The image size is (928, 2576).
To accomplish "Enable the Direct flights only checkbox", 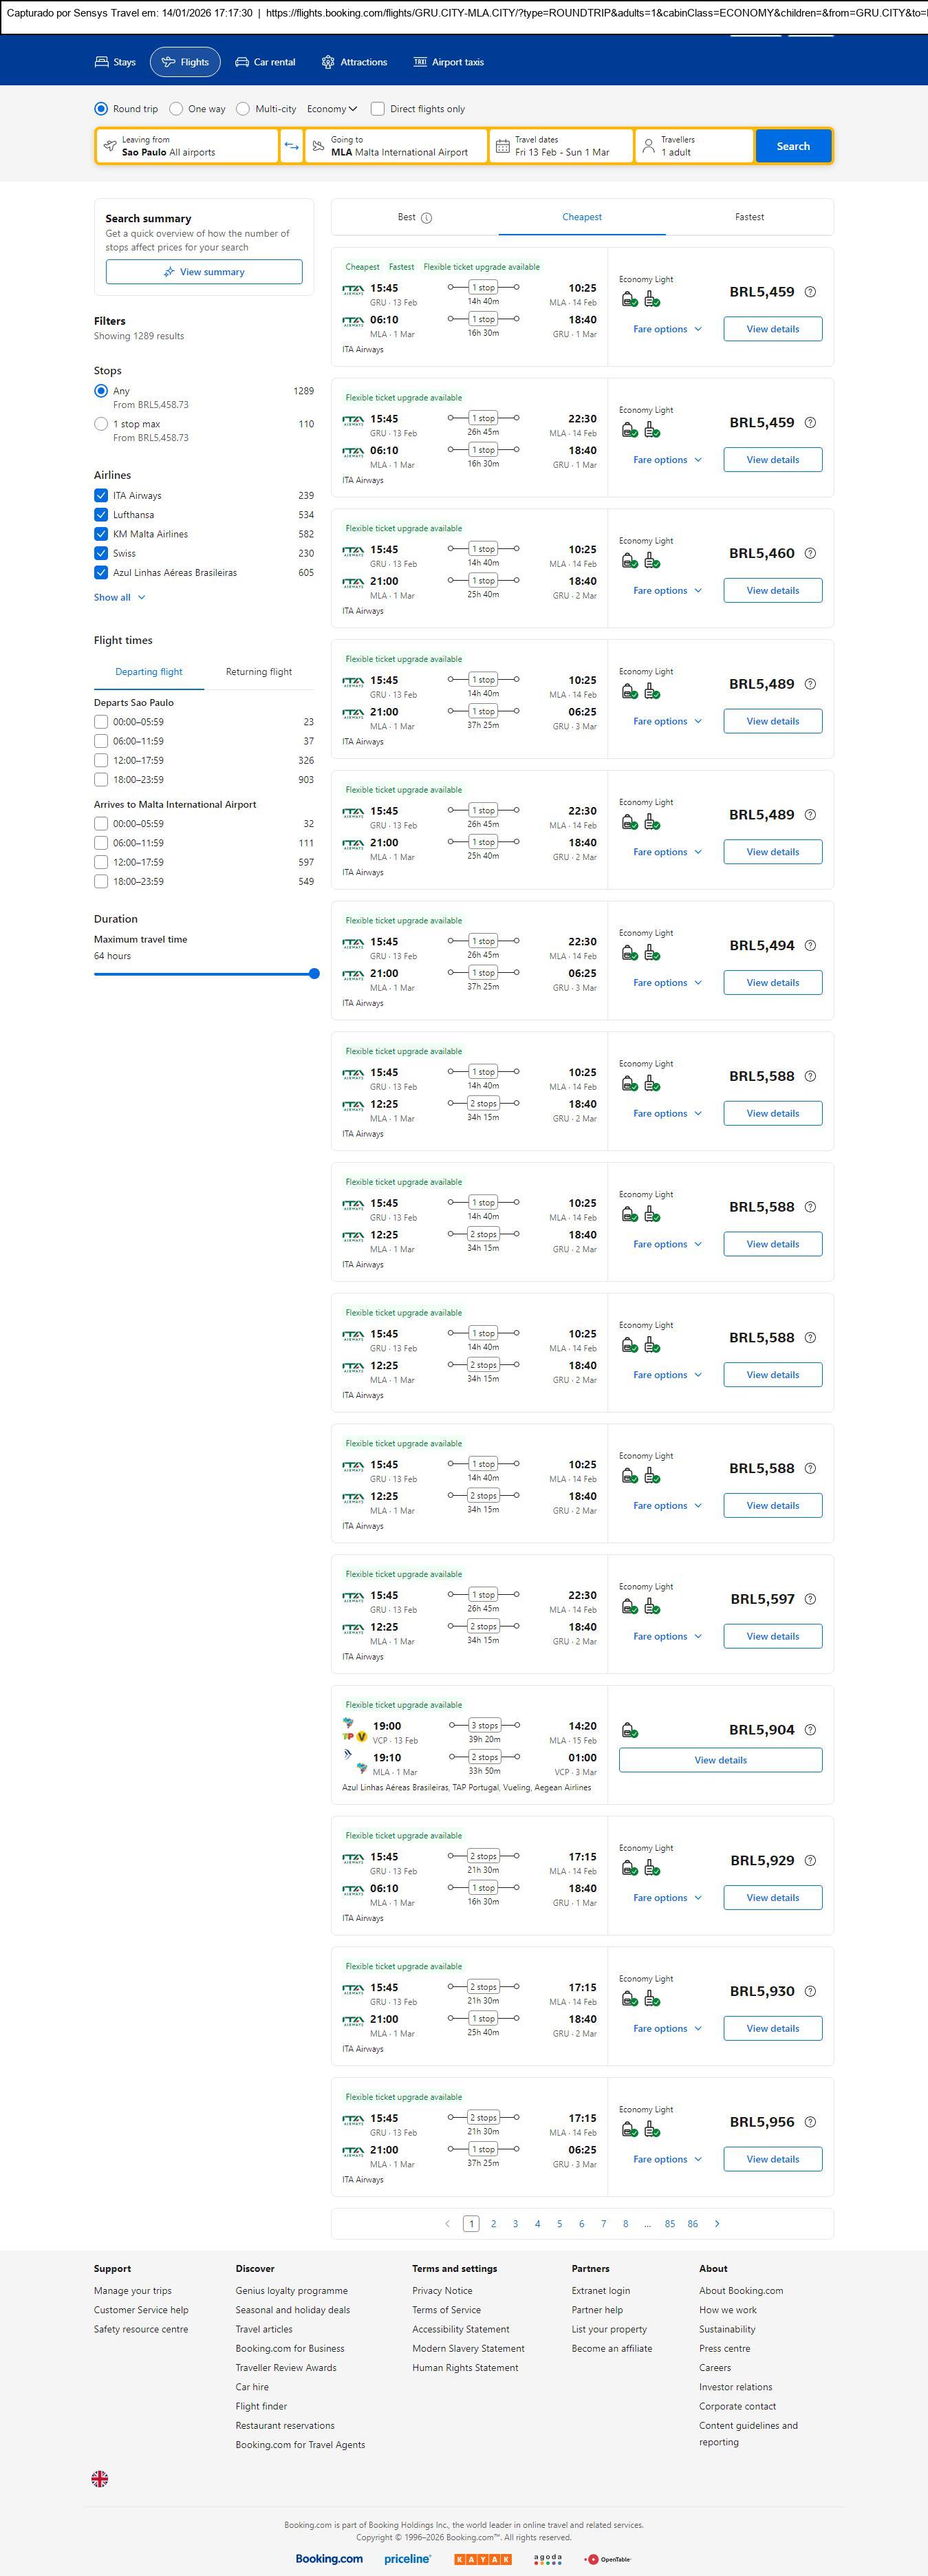I will (x=378, y=109).
